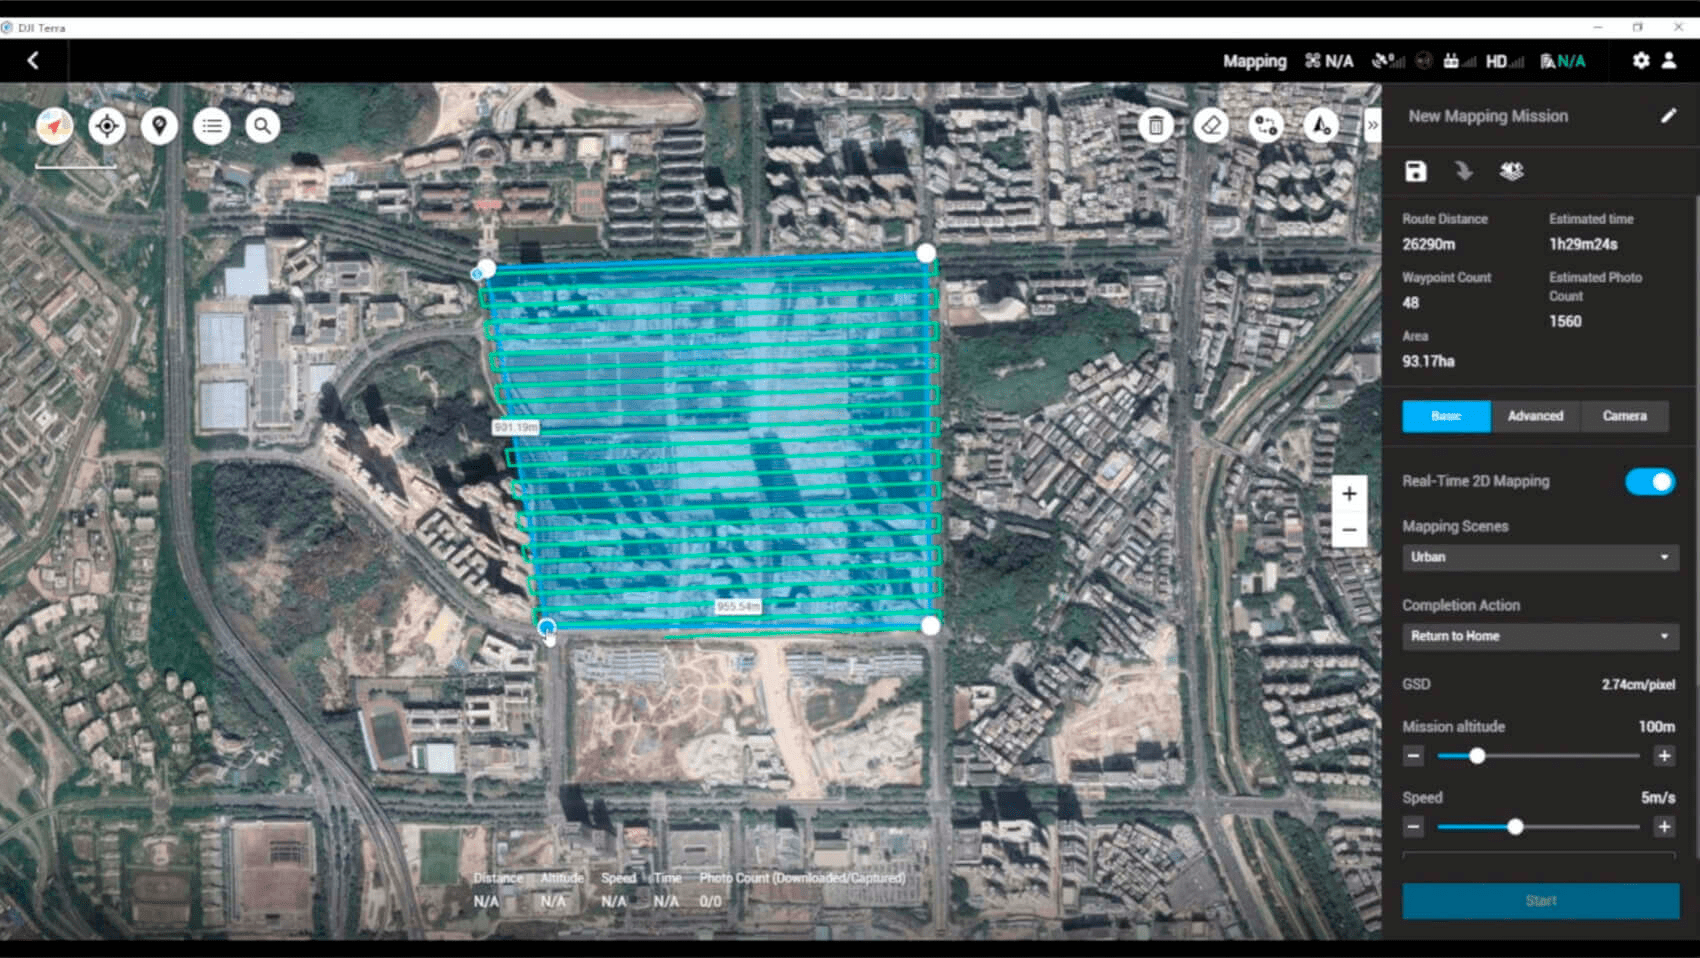Click the plus stepper to raise Mission altitude

[x=1664, y=756]
